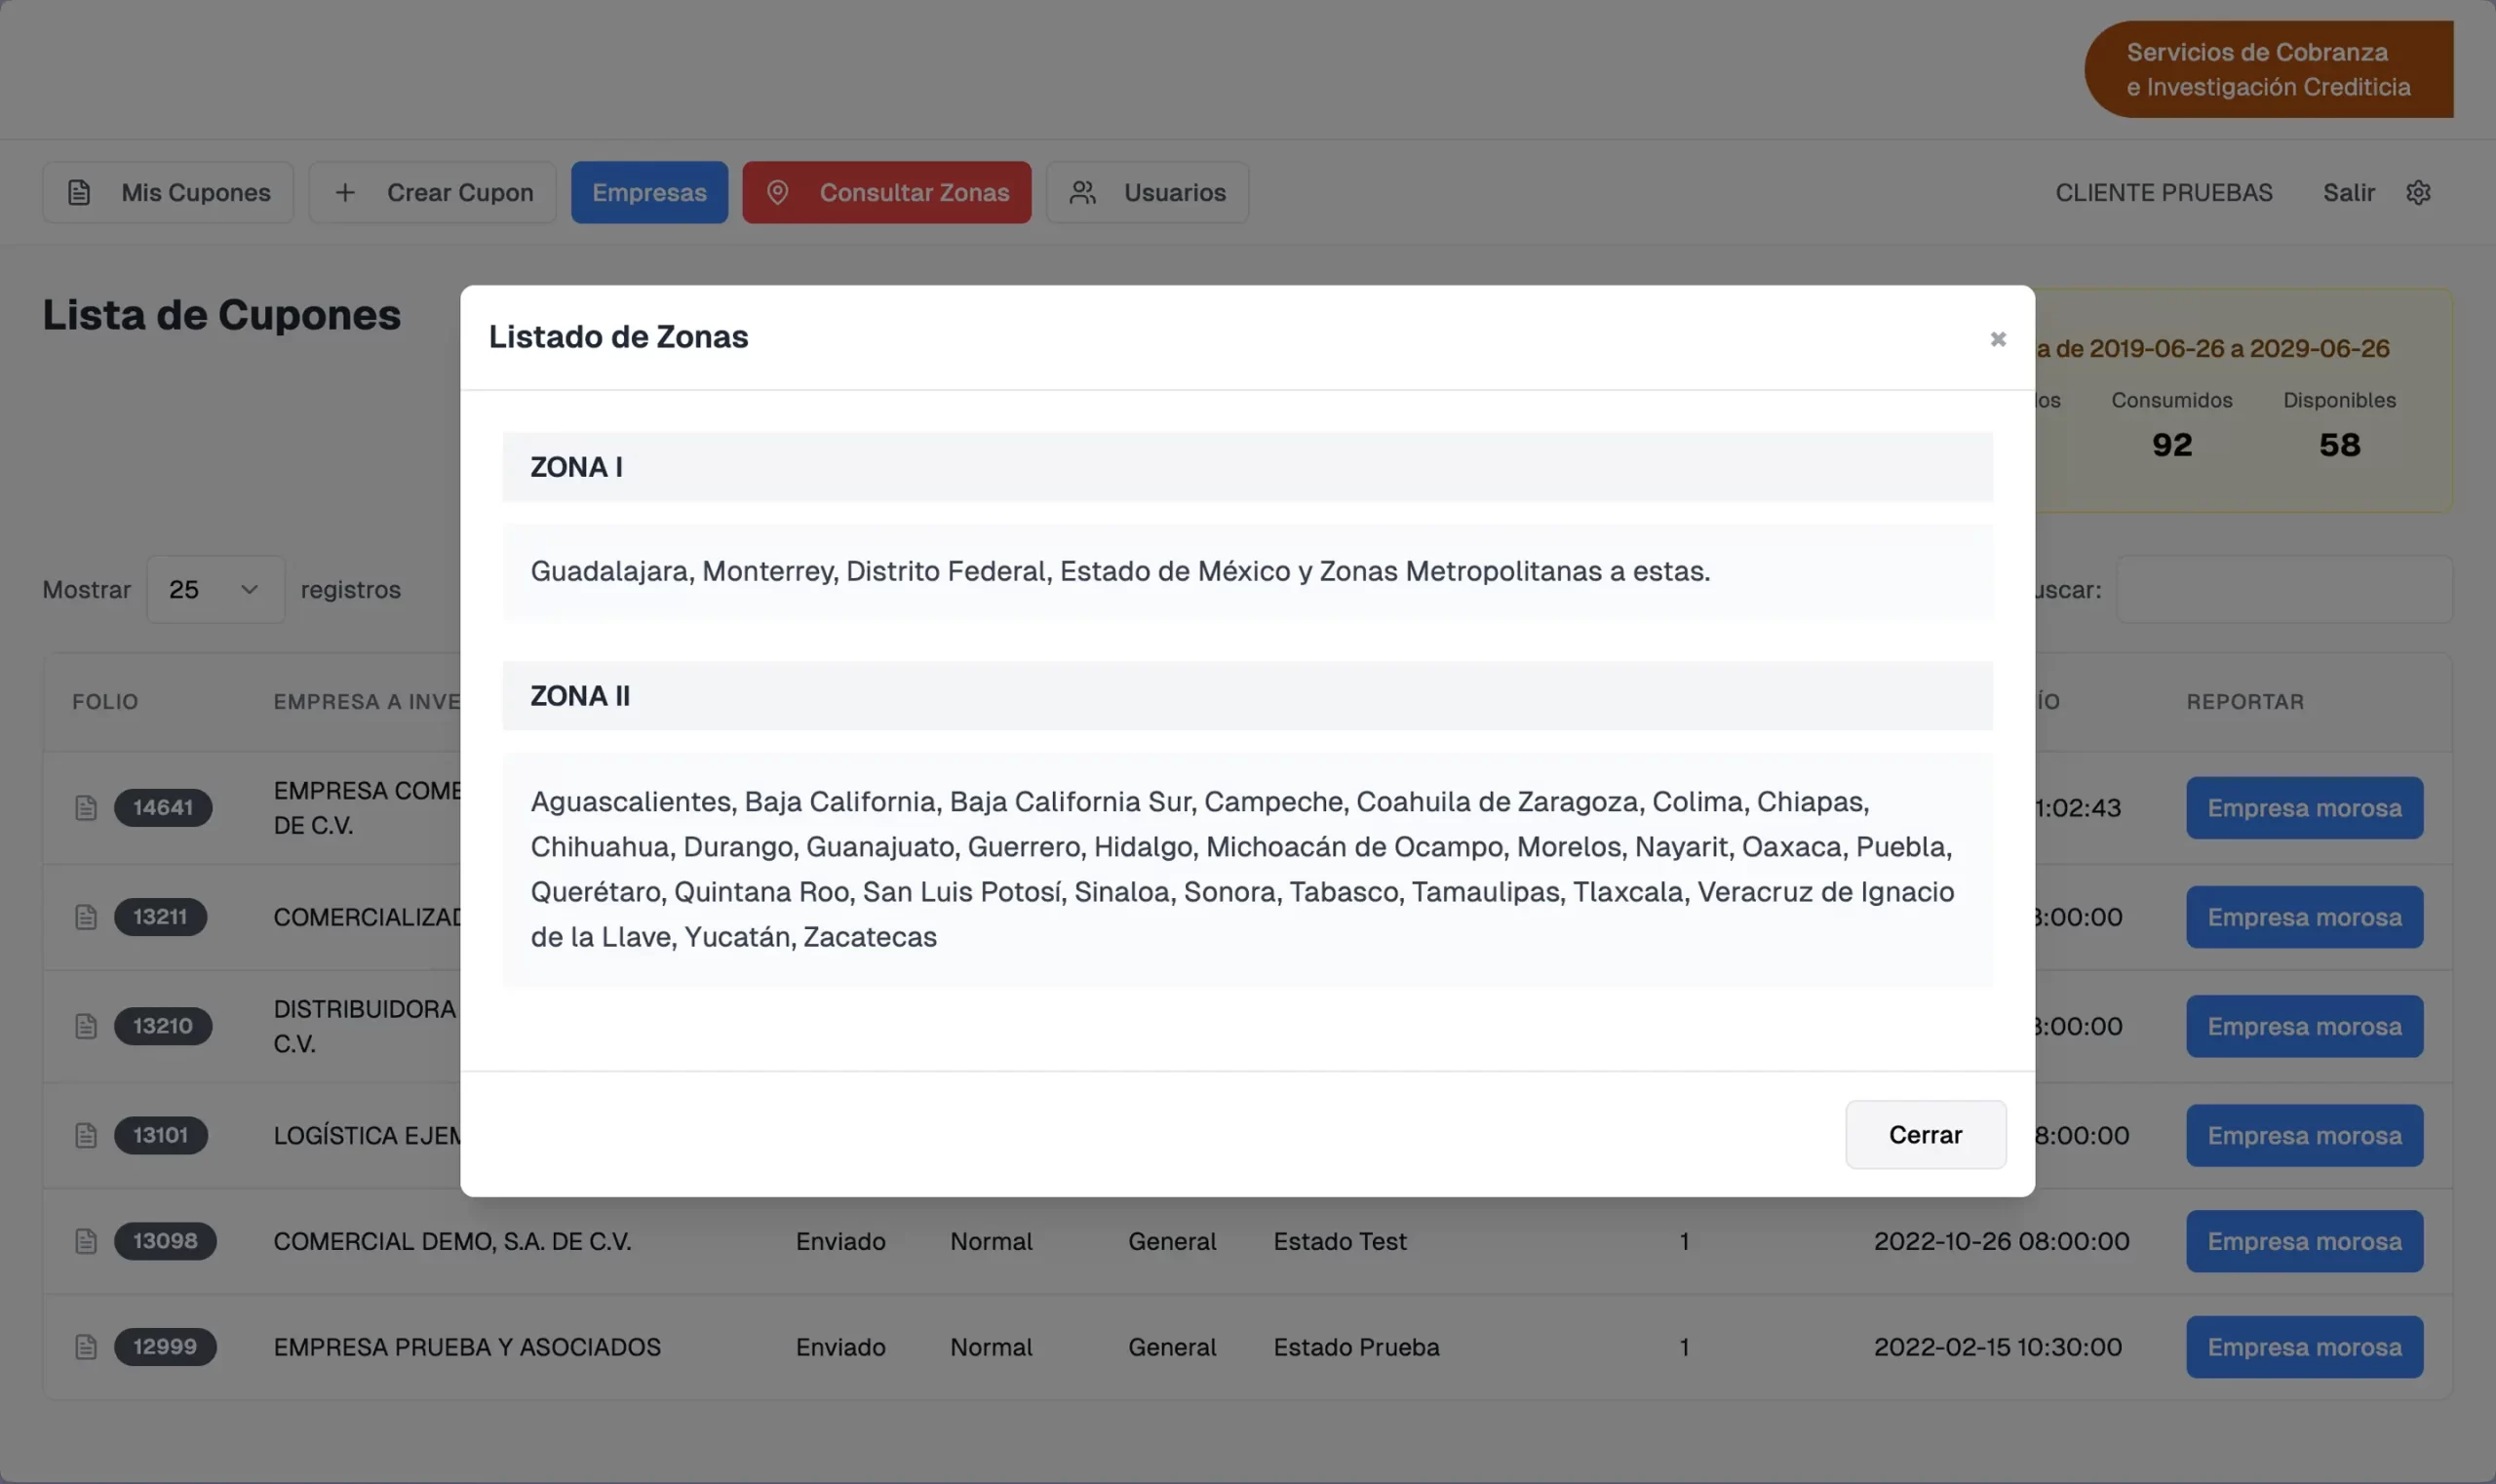Open Crear Cupon from the navigation bar
The image size is (2496, 1484).
[x=432, y=192]
